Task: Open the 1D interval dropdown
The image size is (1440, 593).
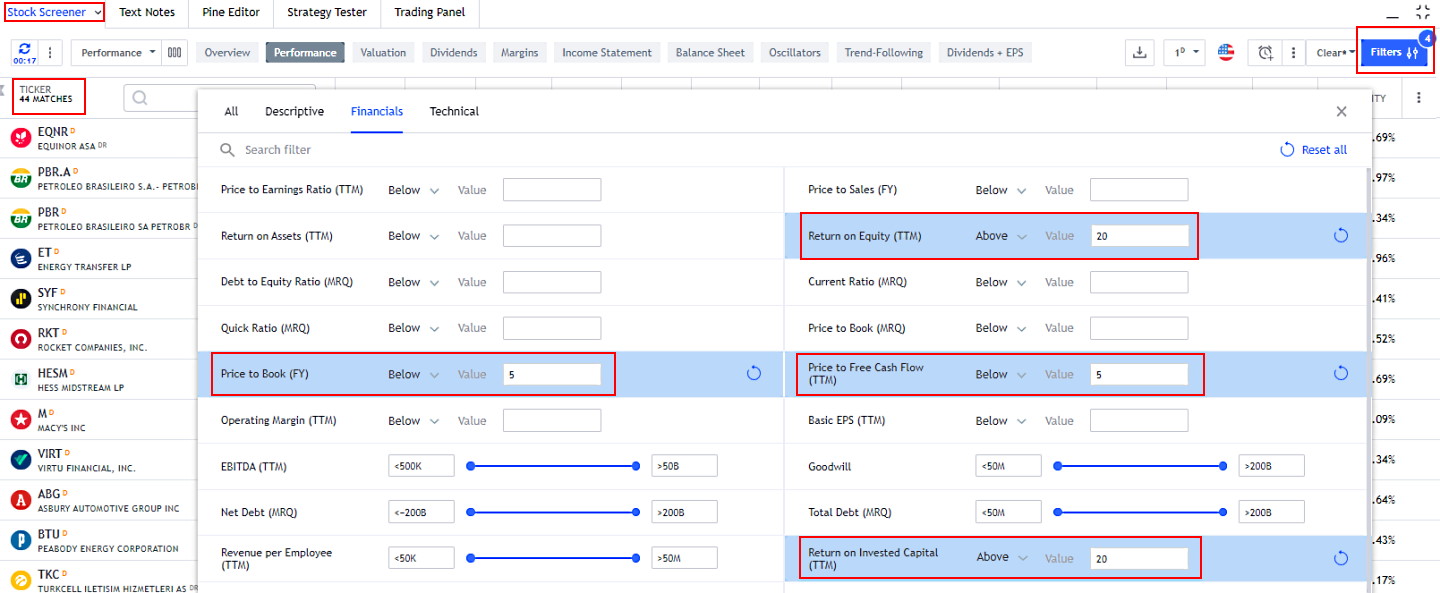Action: point(1184,53)
